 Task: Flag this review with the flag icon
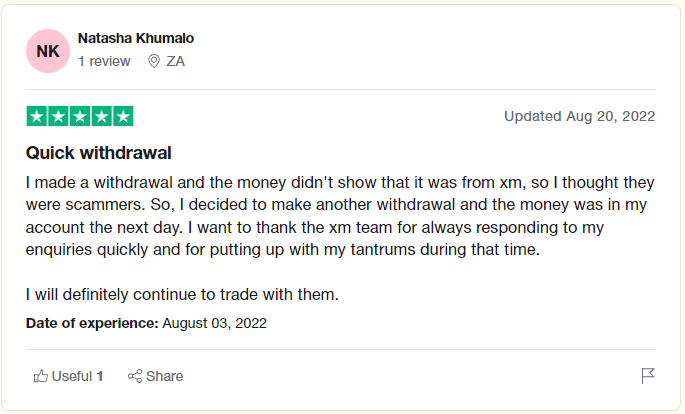click(648, 376)
